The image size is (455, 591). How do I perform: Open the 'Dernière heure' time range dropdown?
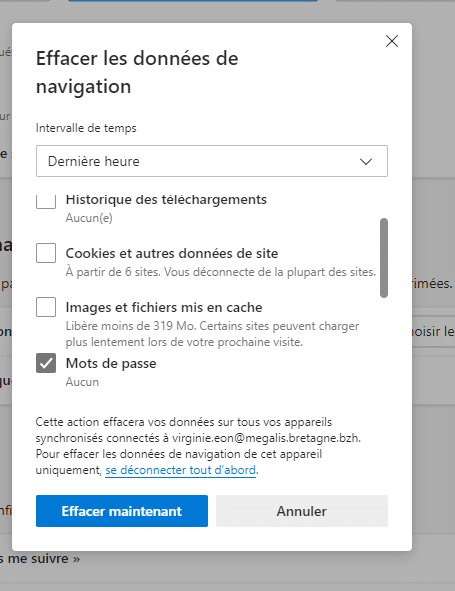click(x=212, y=161)
